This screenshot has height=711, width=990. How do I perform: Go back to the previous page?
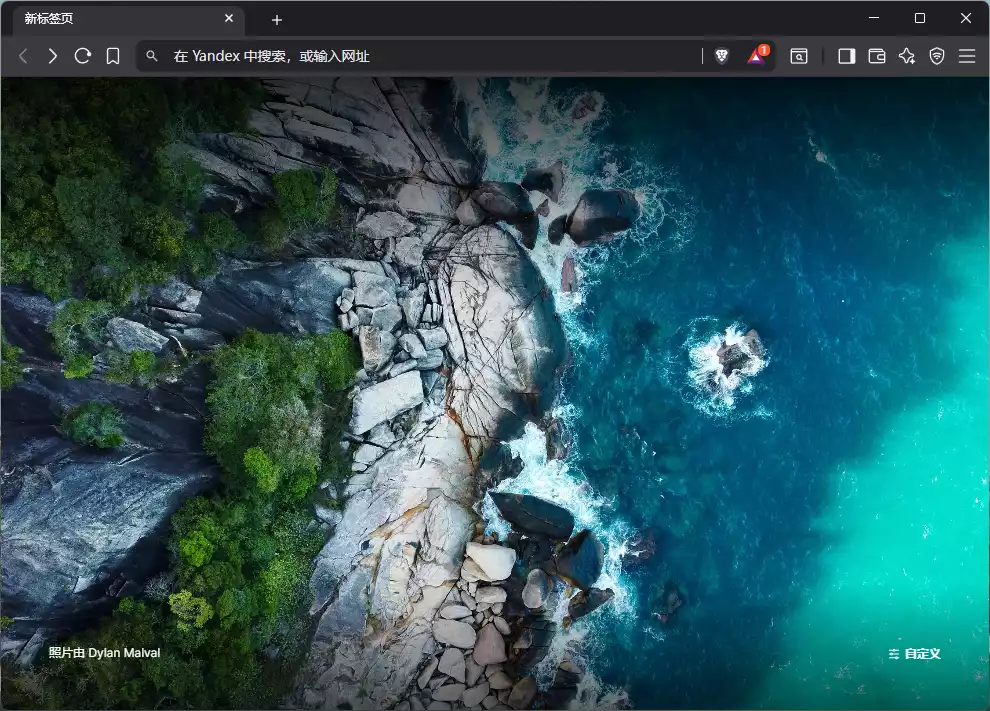(x=23, y=56)
